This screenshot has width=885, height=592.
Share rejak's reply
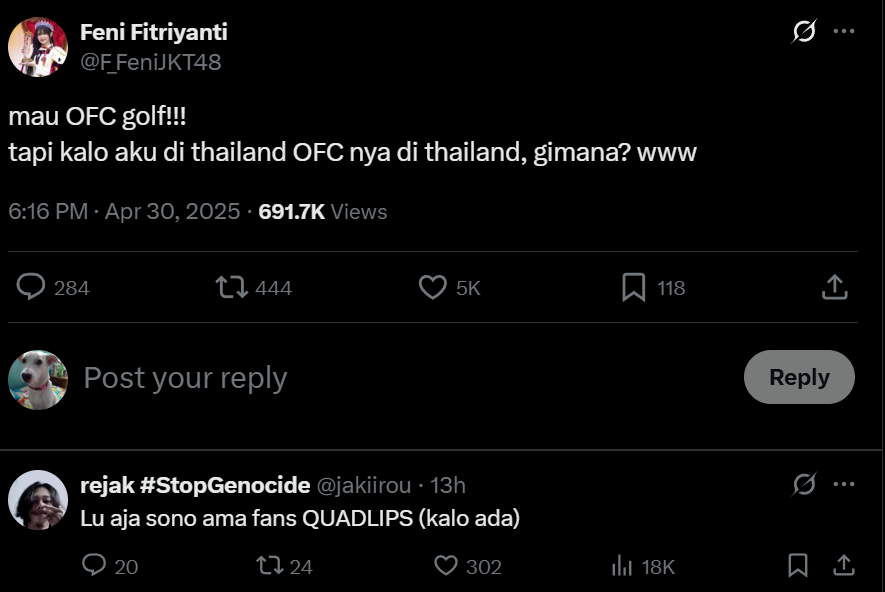pos(842,566)
